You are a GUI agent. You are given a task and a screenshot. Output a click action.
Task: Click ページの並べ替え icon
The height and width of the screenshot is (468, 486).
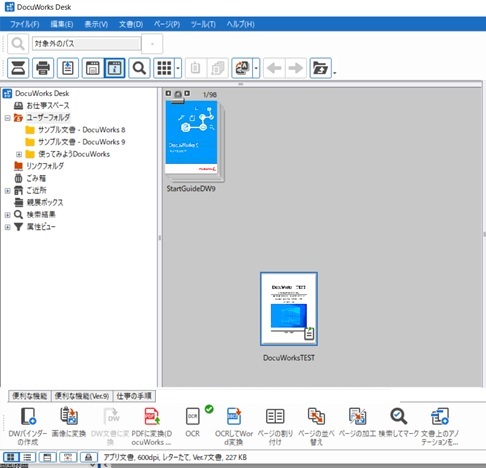tap(316, 416)
